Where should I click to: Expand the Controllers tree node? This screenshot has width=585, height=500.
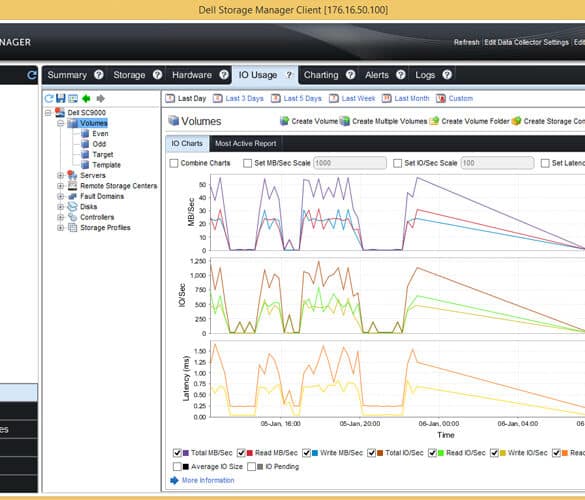point(60,217)
